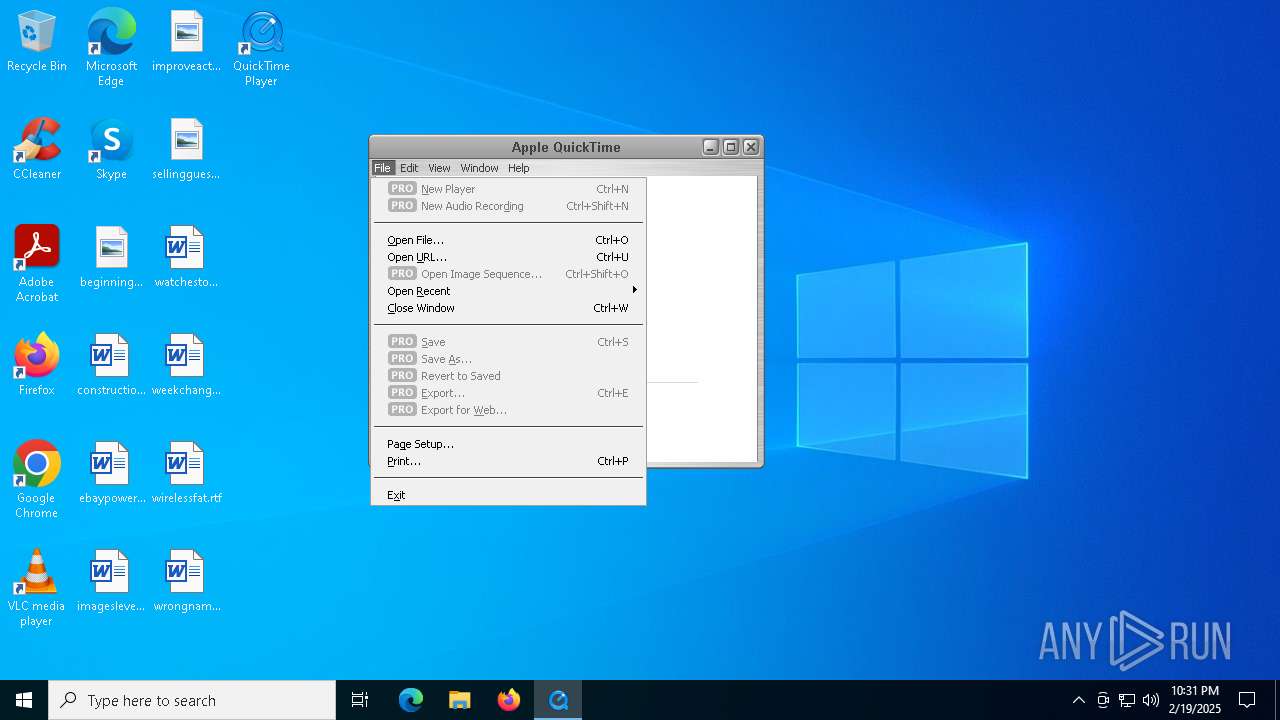Select the improveact image file icon
Image resolution: width=1280 pixels, height=720 pixels.
pyautogui.click(x=186, y=42)
